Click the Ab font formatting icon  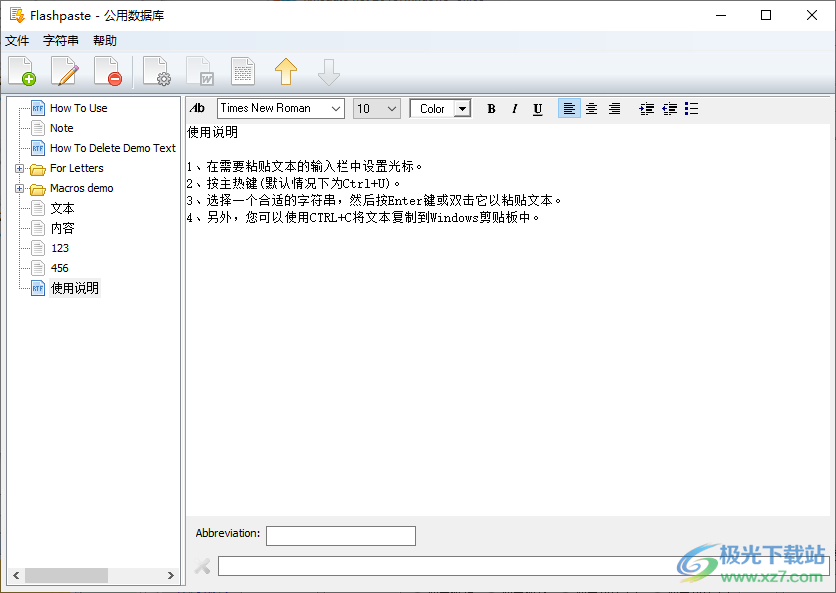tap(197, 108)
